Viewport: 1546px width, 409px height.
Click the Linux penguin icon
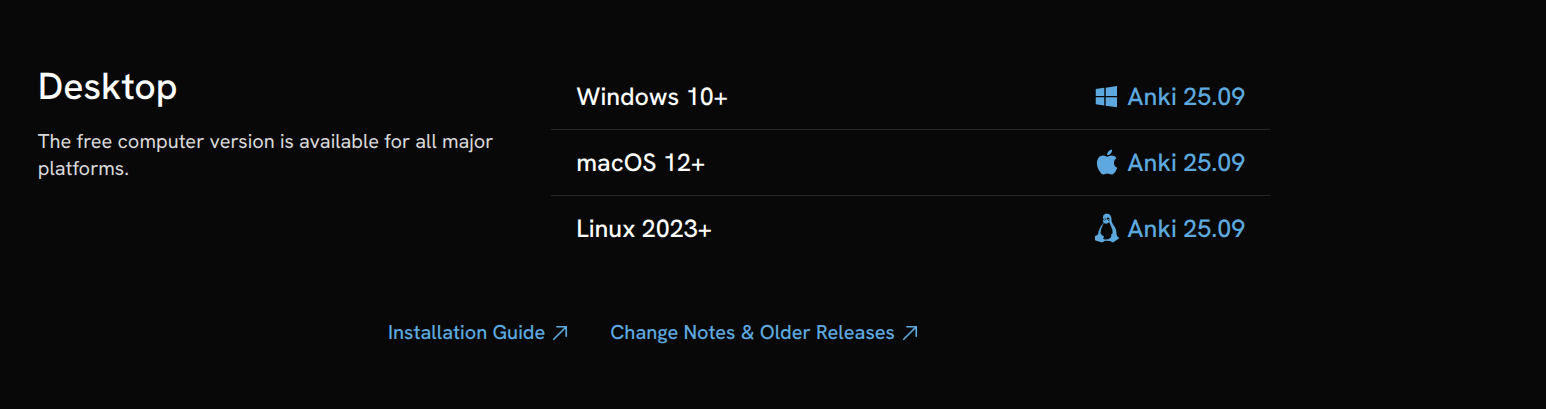pos(1106,229)
